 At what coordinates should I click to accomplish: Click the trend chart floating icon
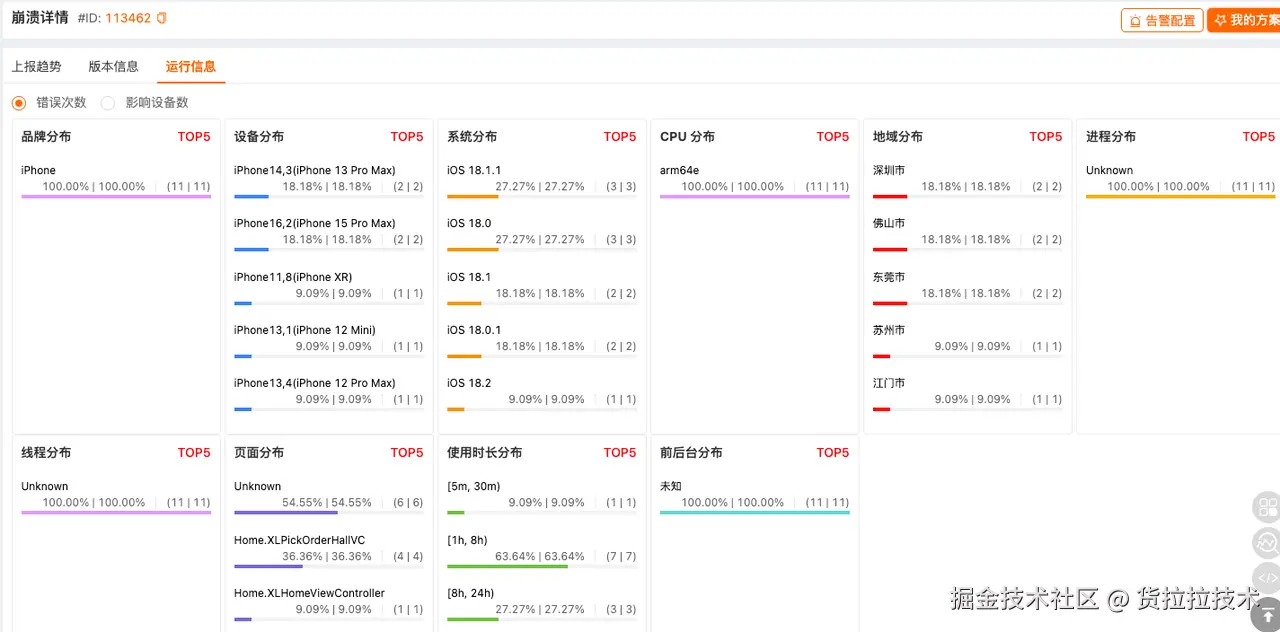point(1267,543)
